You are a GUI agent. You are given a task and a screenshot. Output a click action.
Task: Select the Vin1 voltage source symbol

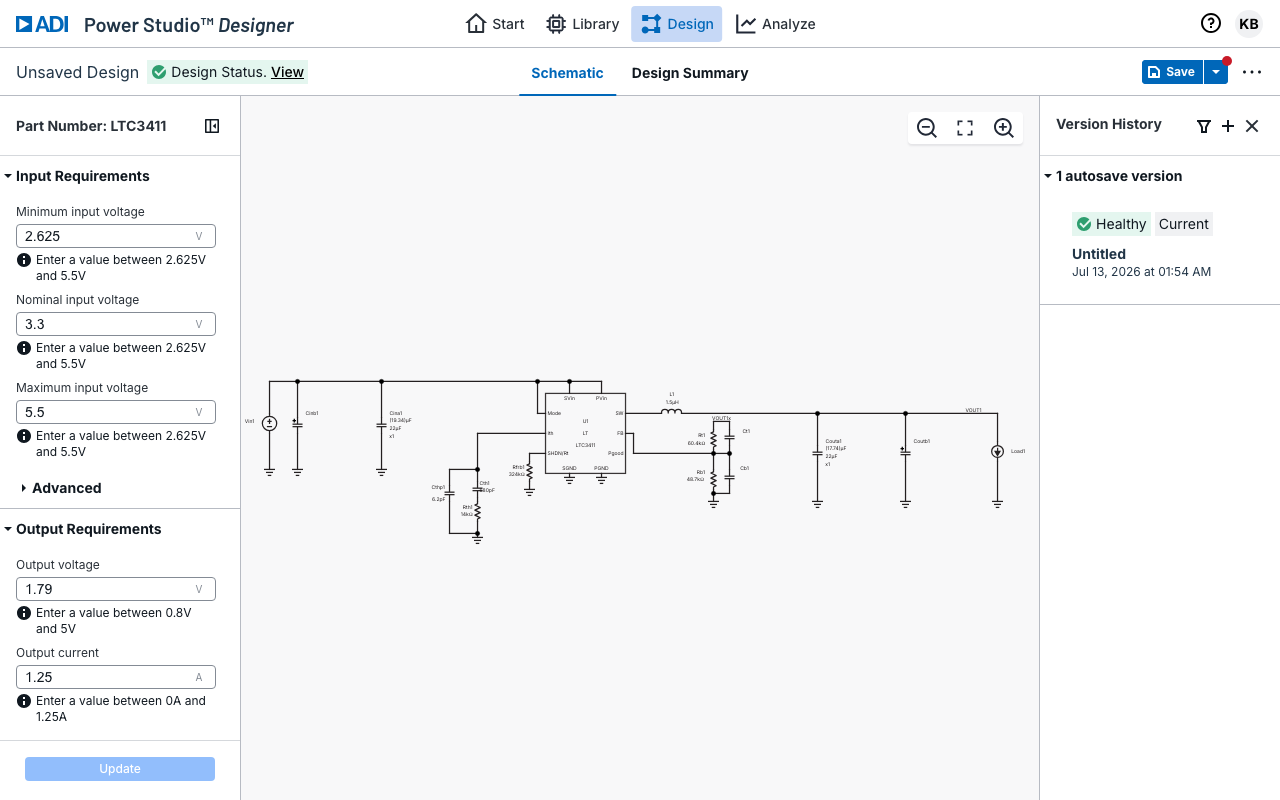click(269, 423)
